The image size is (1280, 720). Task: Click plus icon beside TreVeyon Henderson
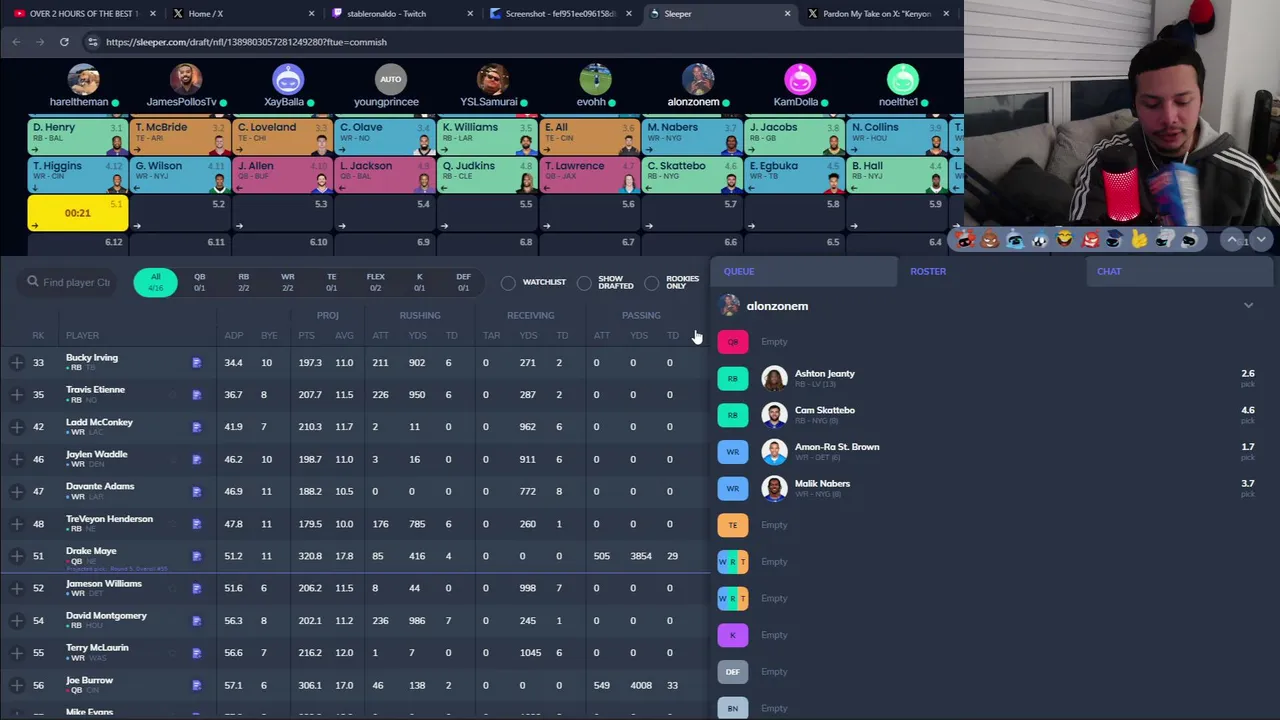(x=17, y=524)
